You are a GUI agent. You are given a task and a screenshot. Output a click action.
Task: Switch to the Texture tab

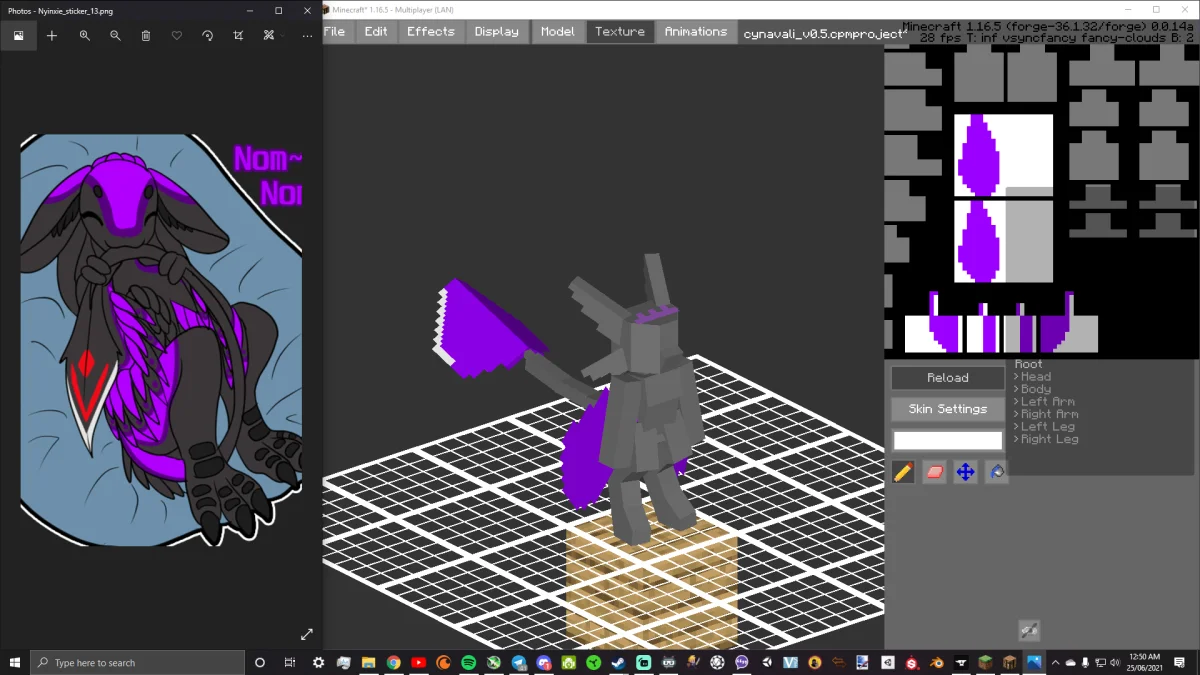click(620, 31)
